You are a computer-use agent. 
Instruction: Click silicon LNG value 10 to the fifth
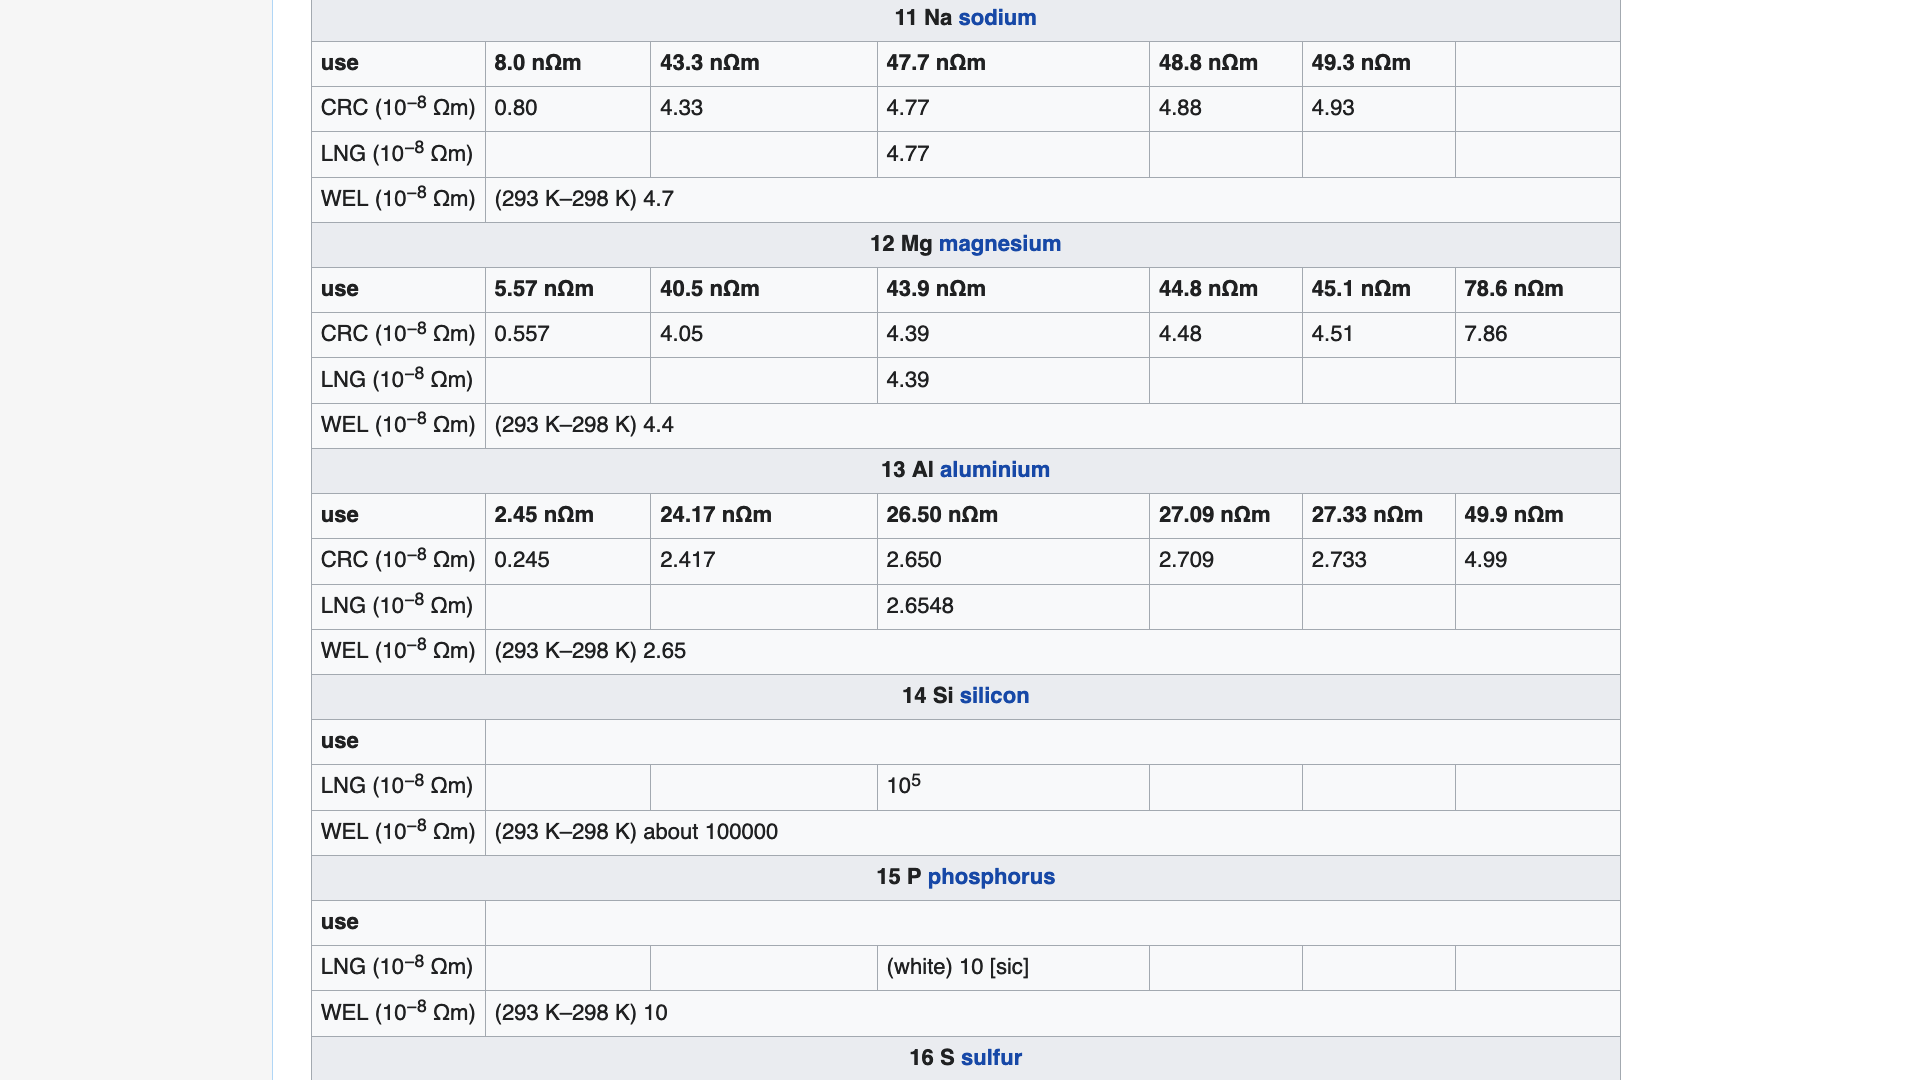pos(903,786)
